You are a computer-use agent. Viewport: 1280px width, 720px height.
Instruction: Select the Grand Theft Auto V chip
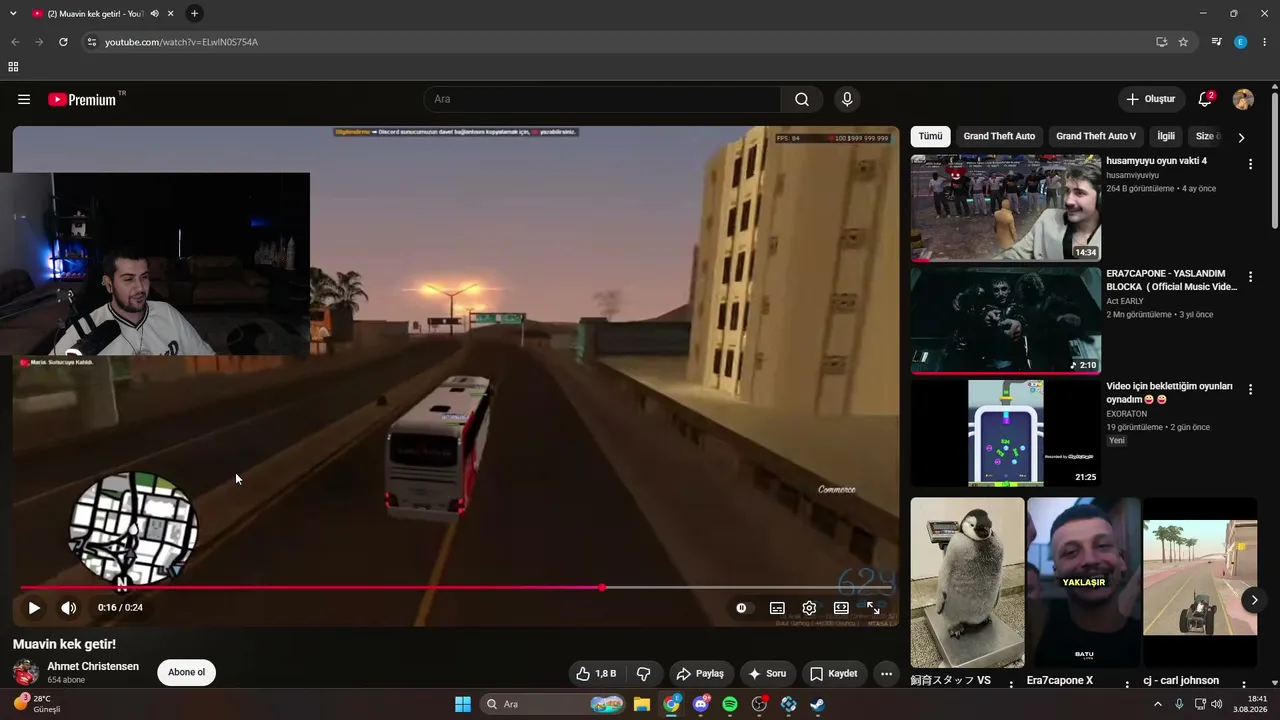click(x=1096, y=136)
